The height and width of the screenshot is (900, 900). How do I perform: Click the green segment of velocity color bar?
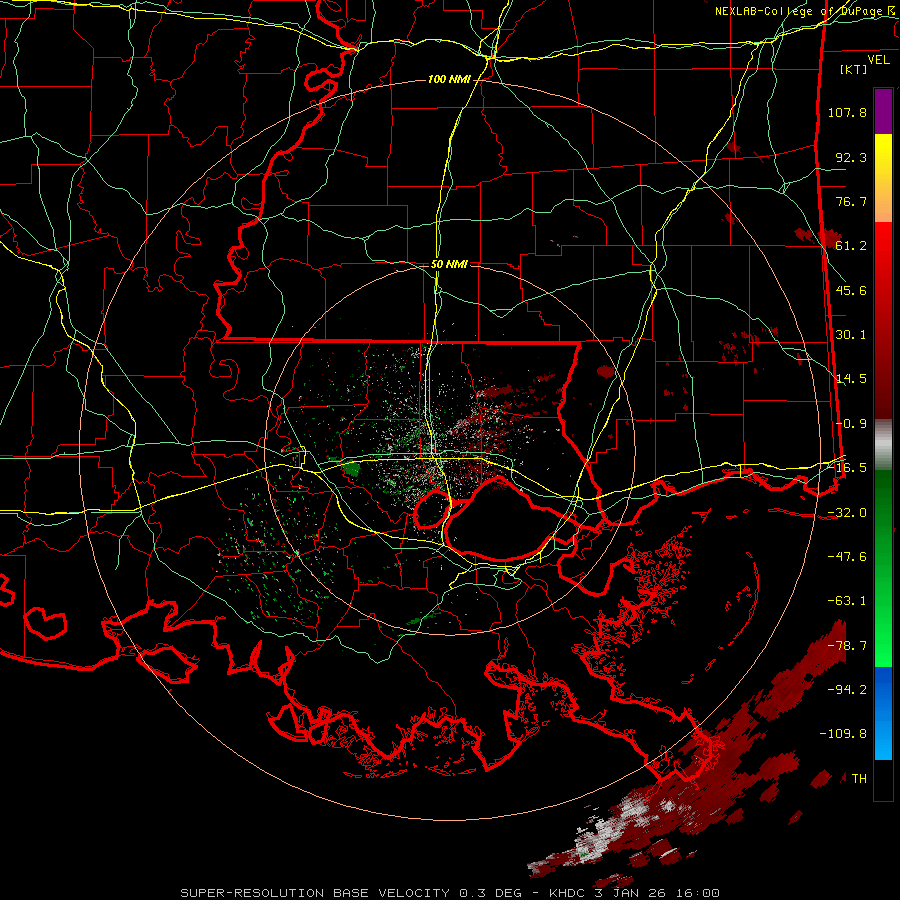click(883, 568)
